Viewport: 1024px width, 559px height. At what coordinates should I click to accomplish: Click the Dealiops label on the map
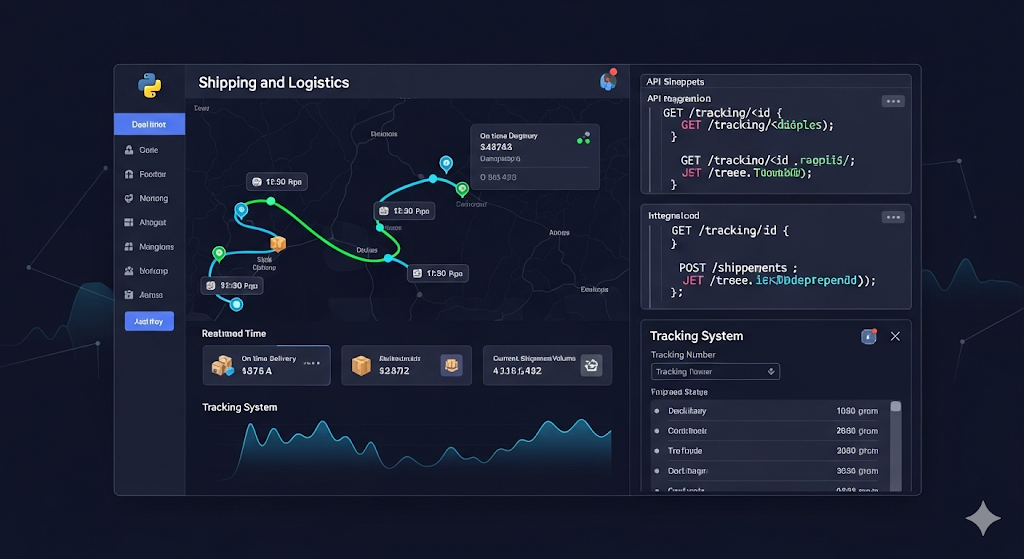(x=594, y=289)
